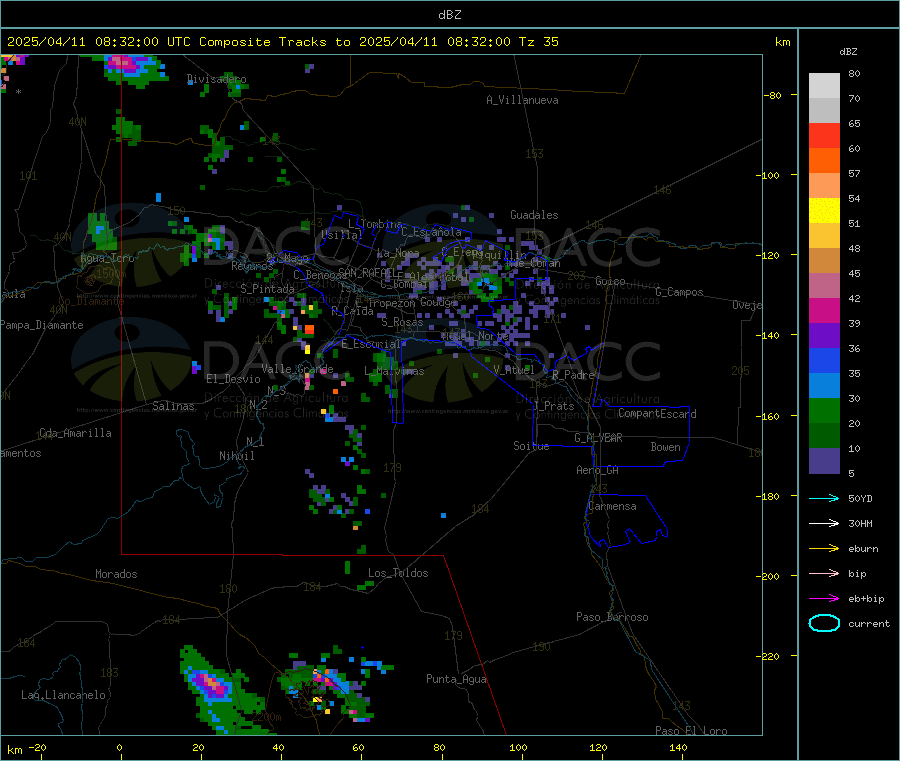Screen dimensions: 900x761
Task: Click the 'Guadales' map label
Action: click(x=534, y=215)
